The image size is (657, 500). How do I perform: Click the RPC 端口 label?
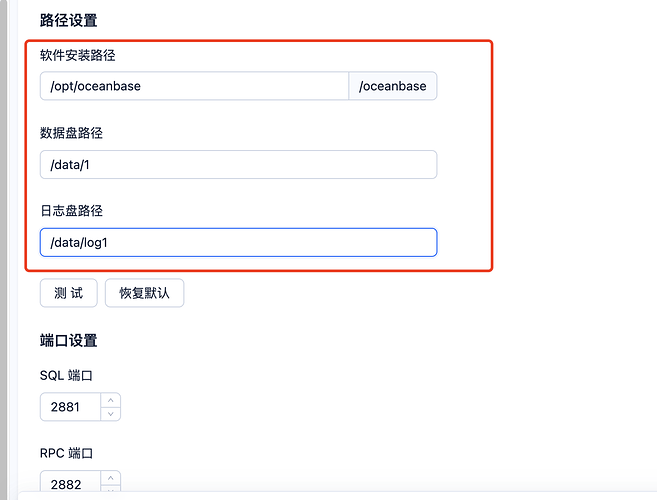tap(66, 453)
